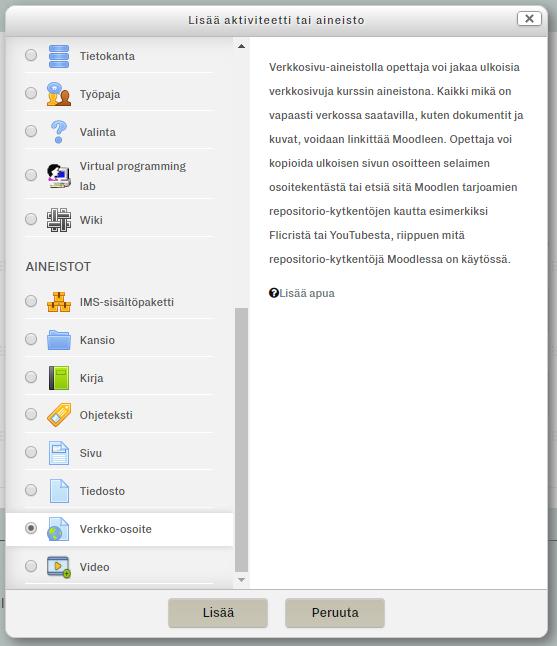Click the activity list scrollbar thumb

241,440
